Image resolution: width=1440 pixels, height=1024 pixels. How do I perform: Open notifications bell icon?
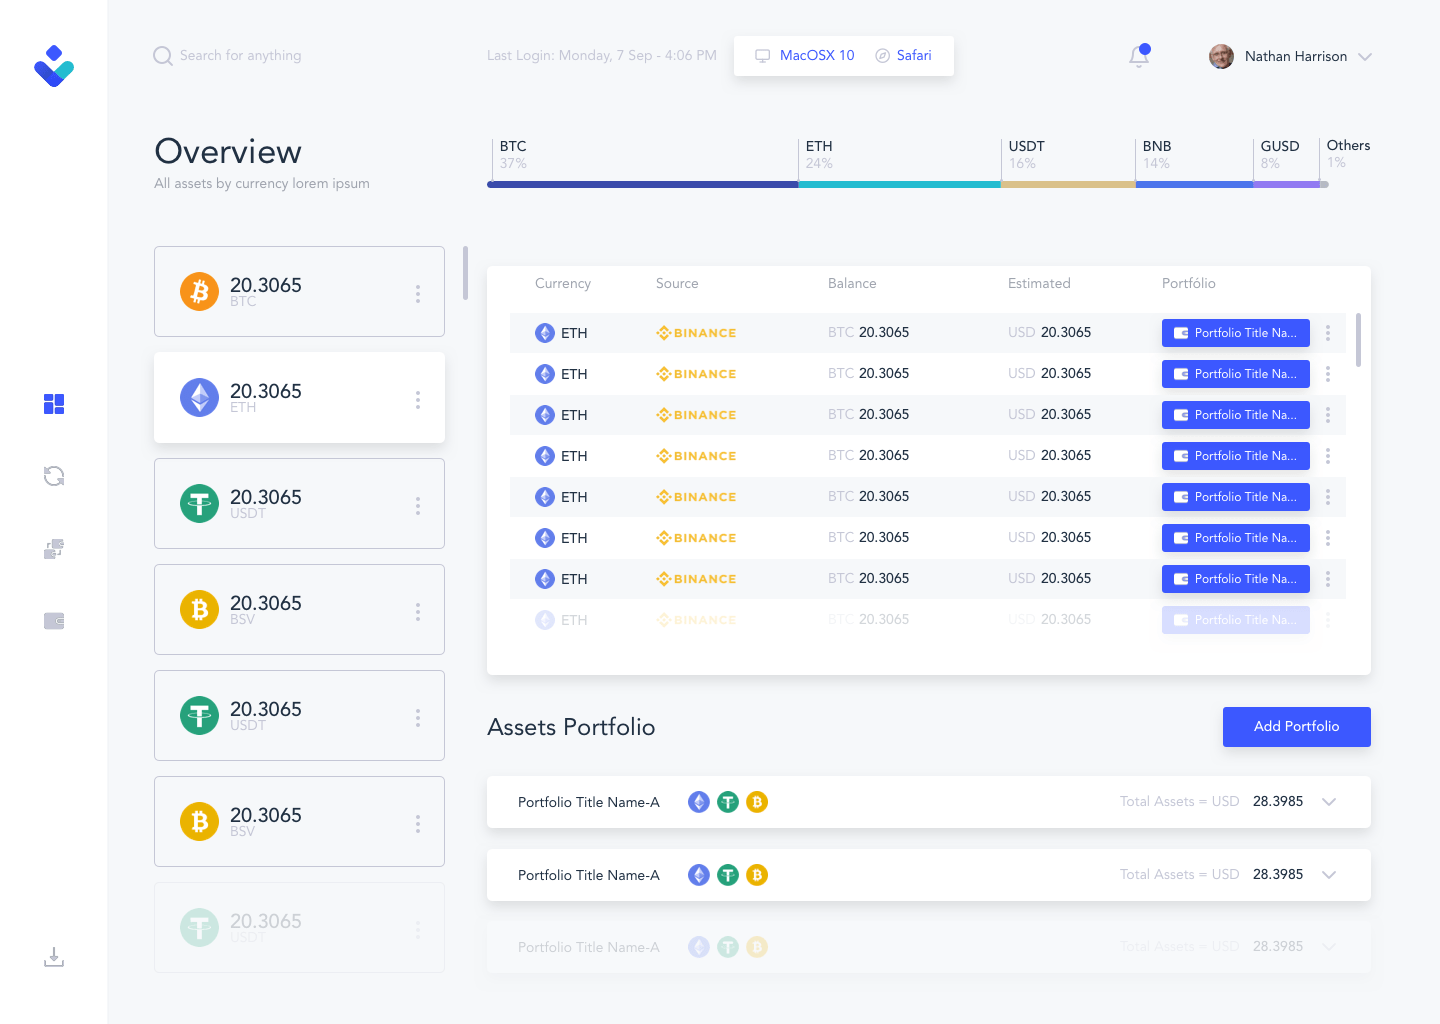click(x=1139, y=56)
